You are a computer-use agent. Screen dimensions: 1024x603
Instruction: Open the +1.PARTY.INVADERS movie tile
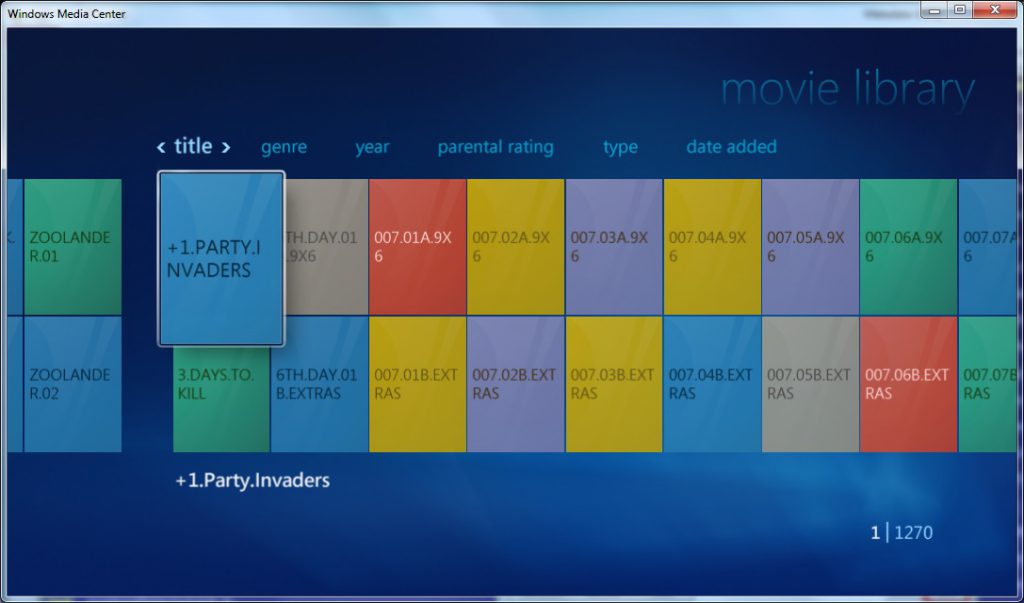pos(221,259)
